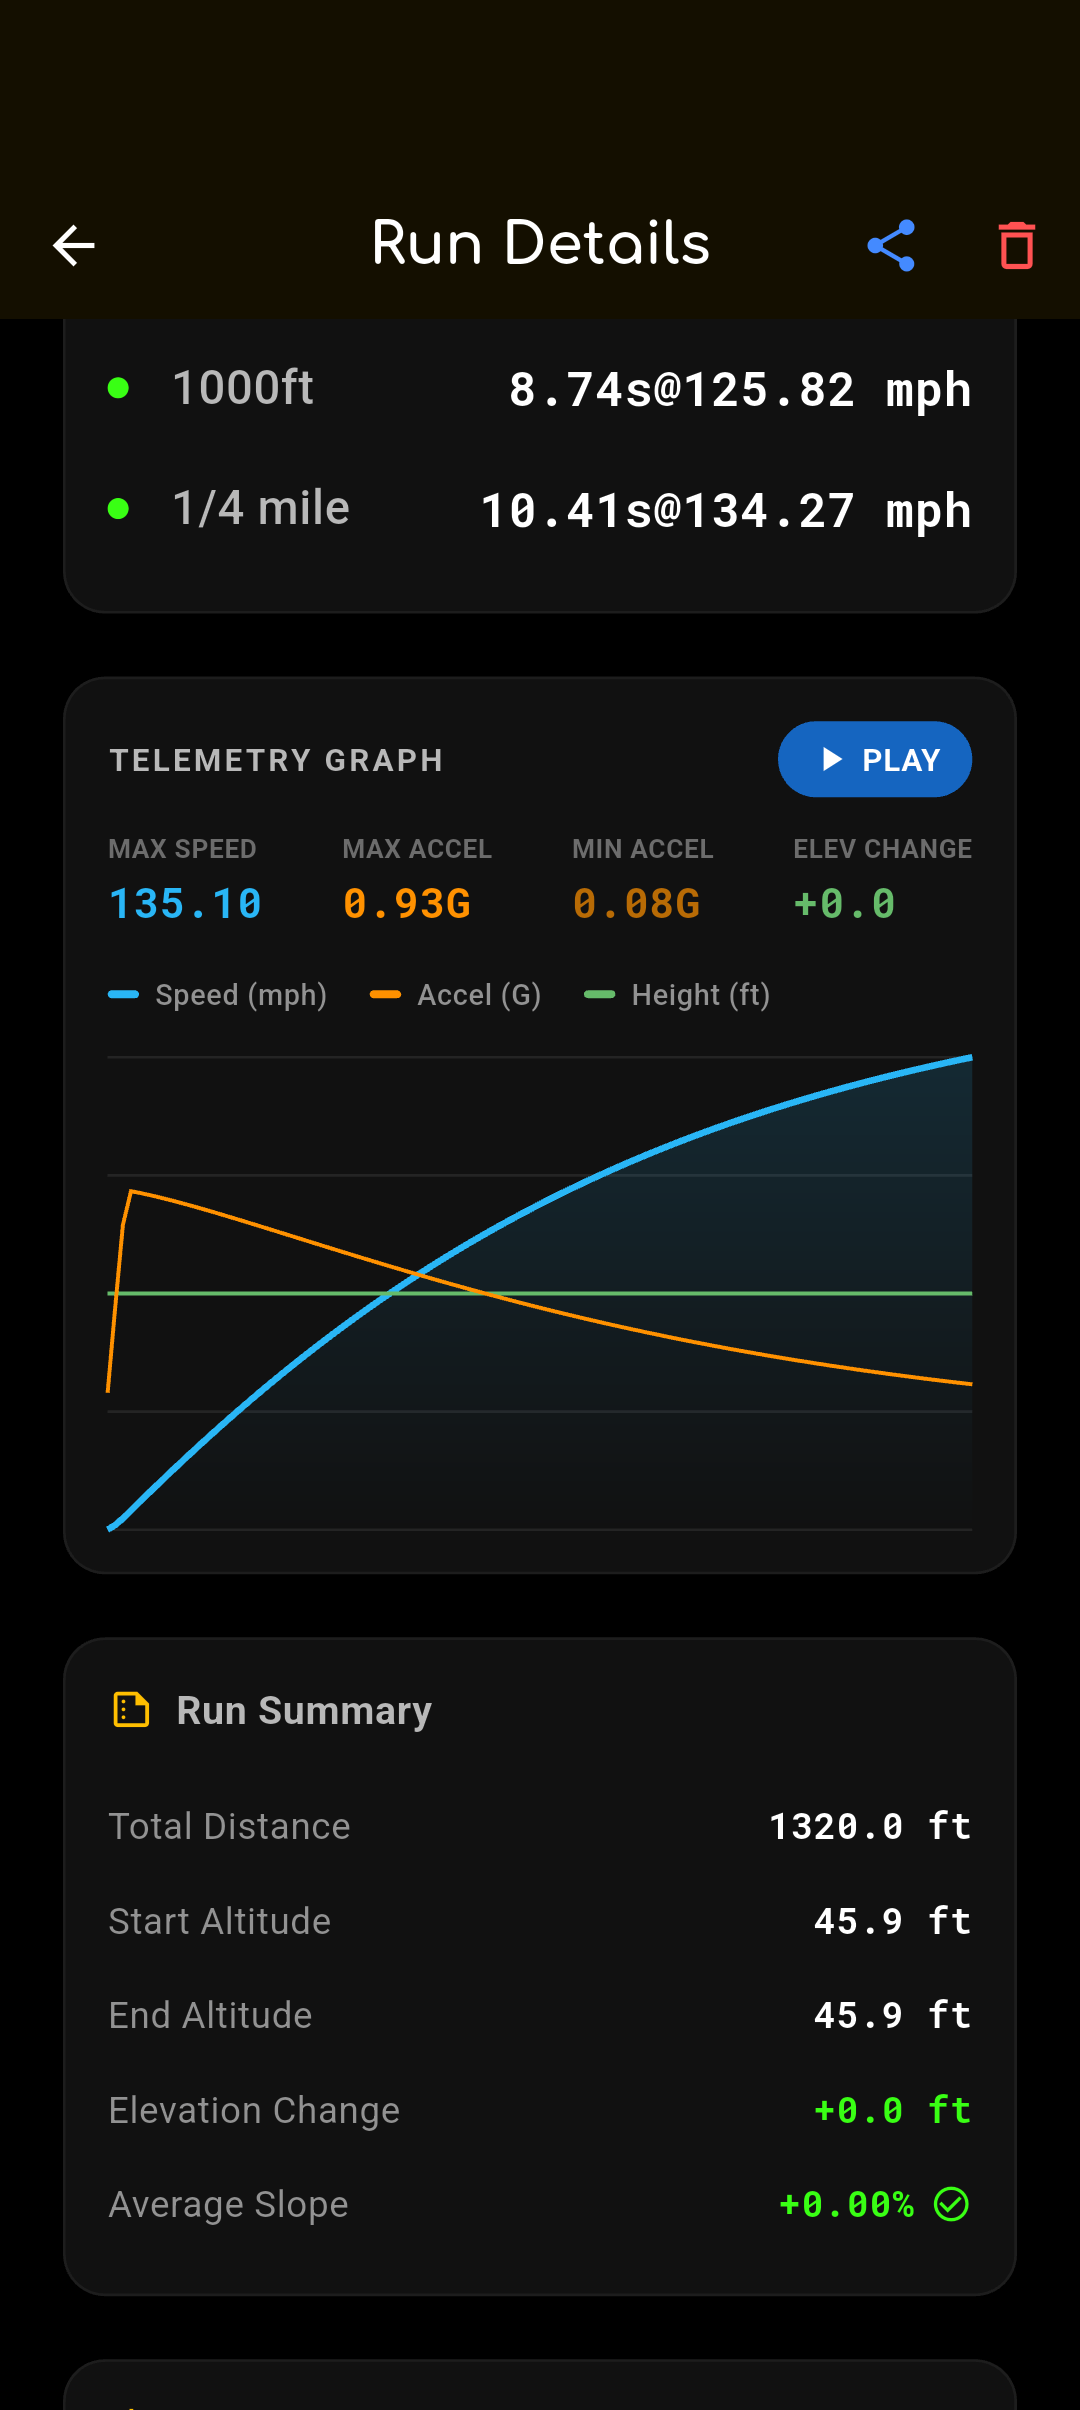1080x2410 pixels.
Task: Select the Total Distance row
Action: pyautogui.click(x=540, y=1826)
